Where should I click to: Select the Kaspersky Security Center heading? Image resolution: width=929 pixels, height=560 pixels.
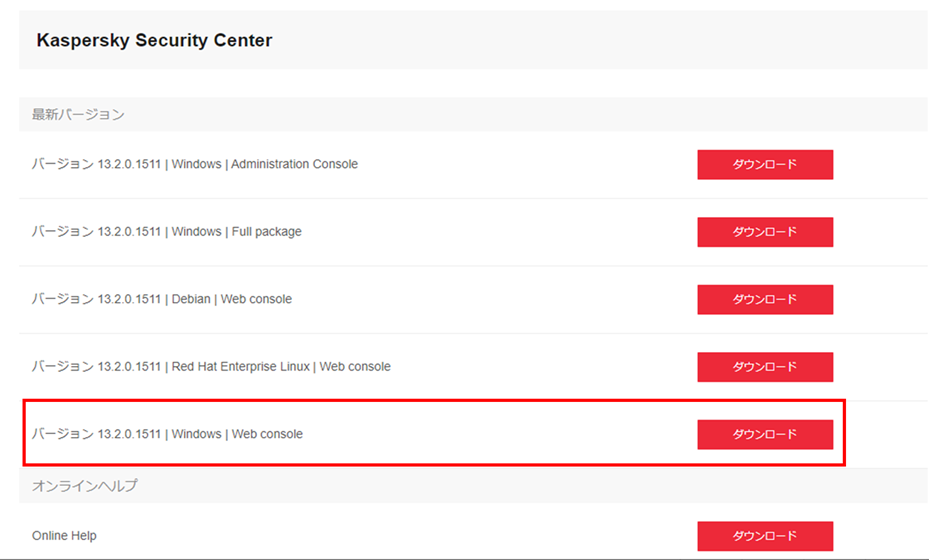coord(154,40)
